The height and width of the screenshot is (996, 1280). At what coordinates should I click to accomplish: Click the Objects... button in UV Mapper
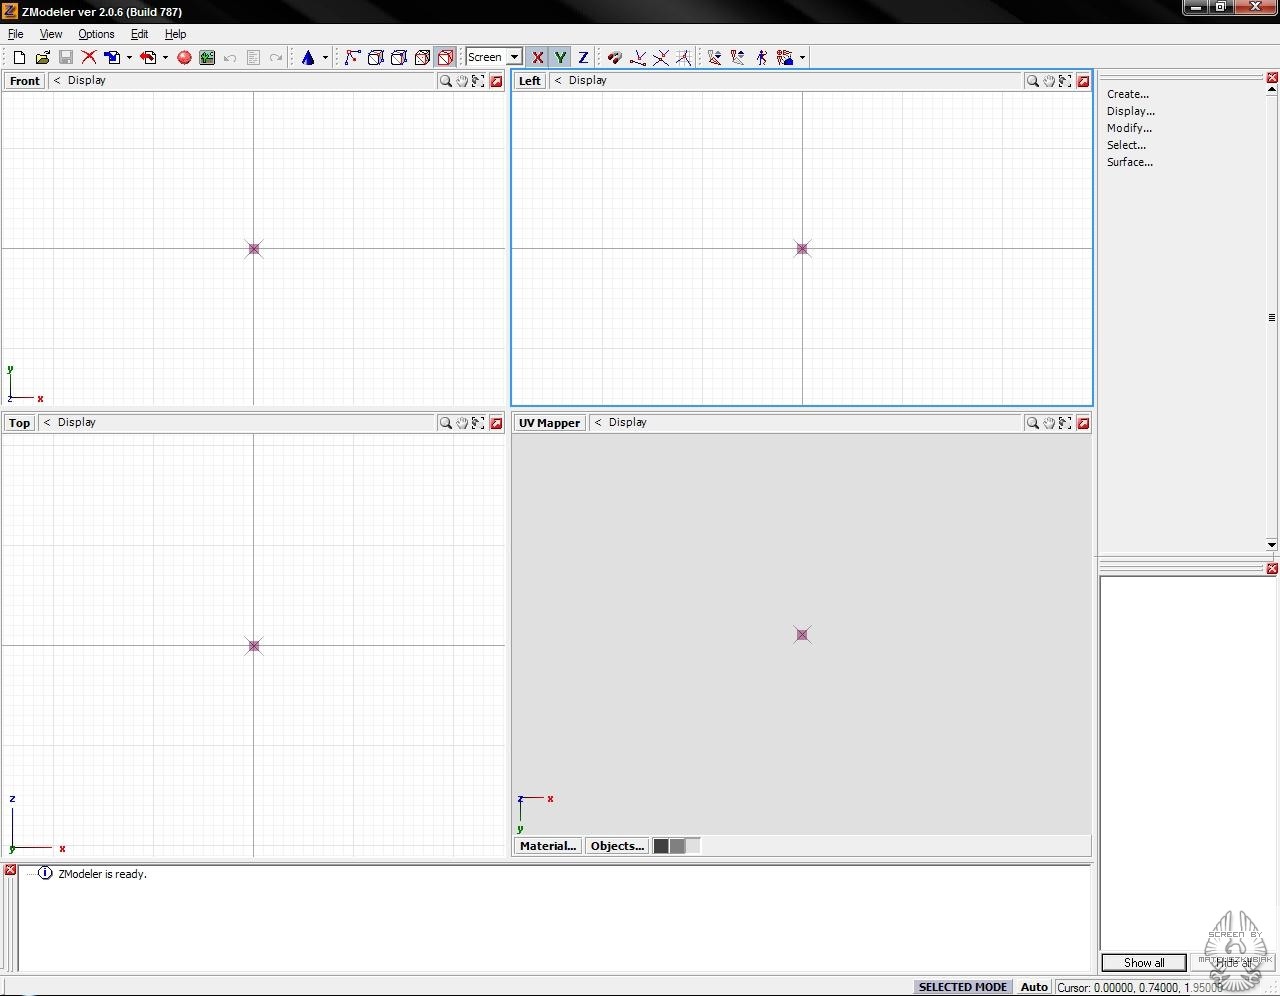pyautogui.click(x=617, y=846)
